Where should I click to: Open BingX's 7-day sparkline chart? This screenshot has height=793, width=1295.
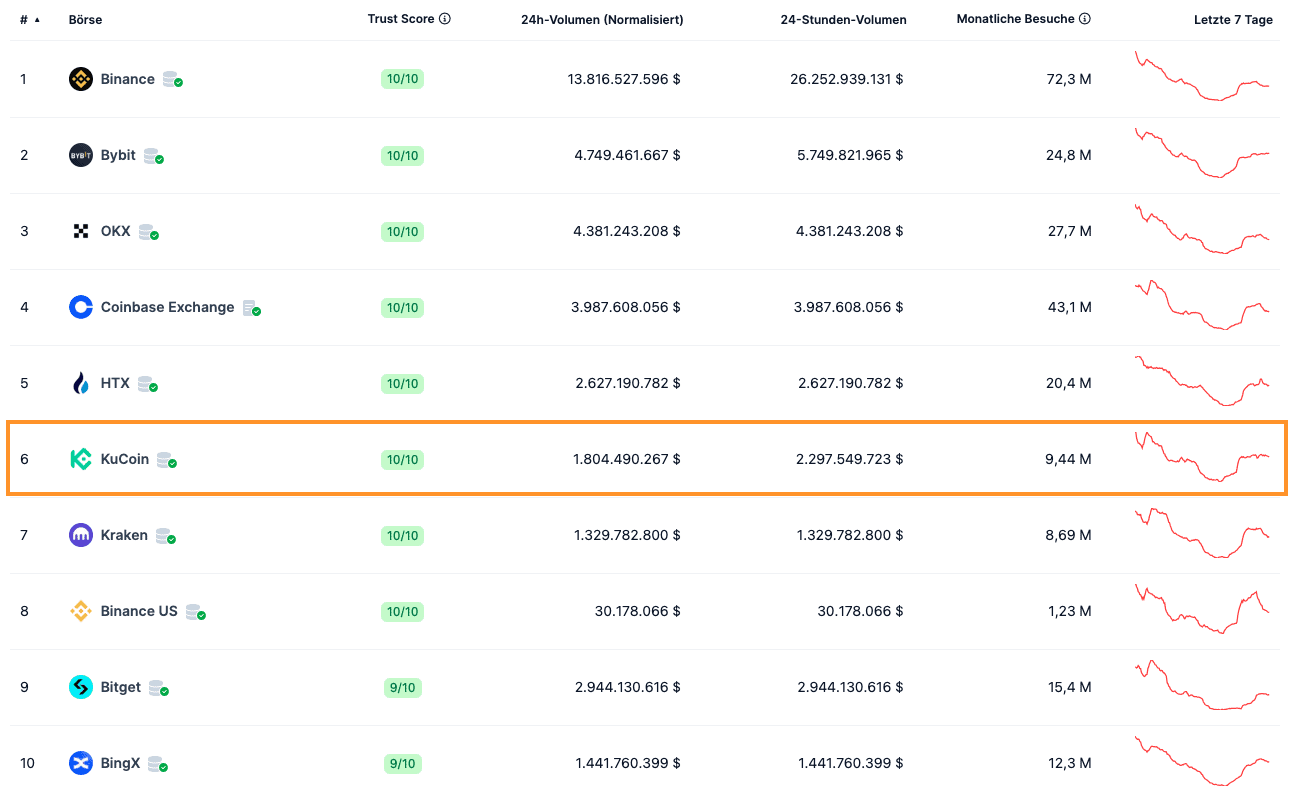1202,761
